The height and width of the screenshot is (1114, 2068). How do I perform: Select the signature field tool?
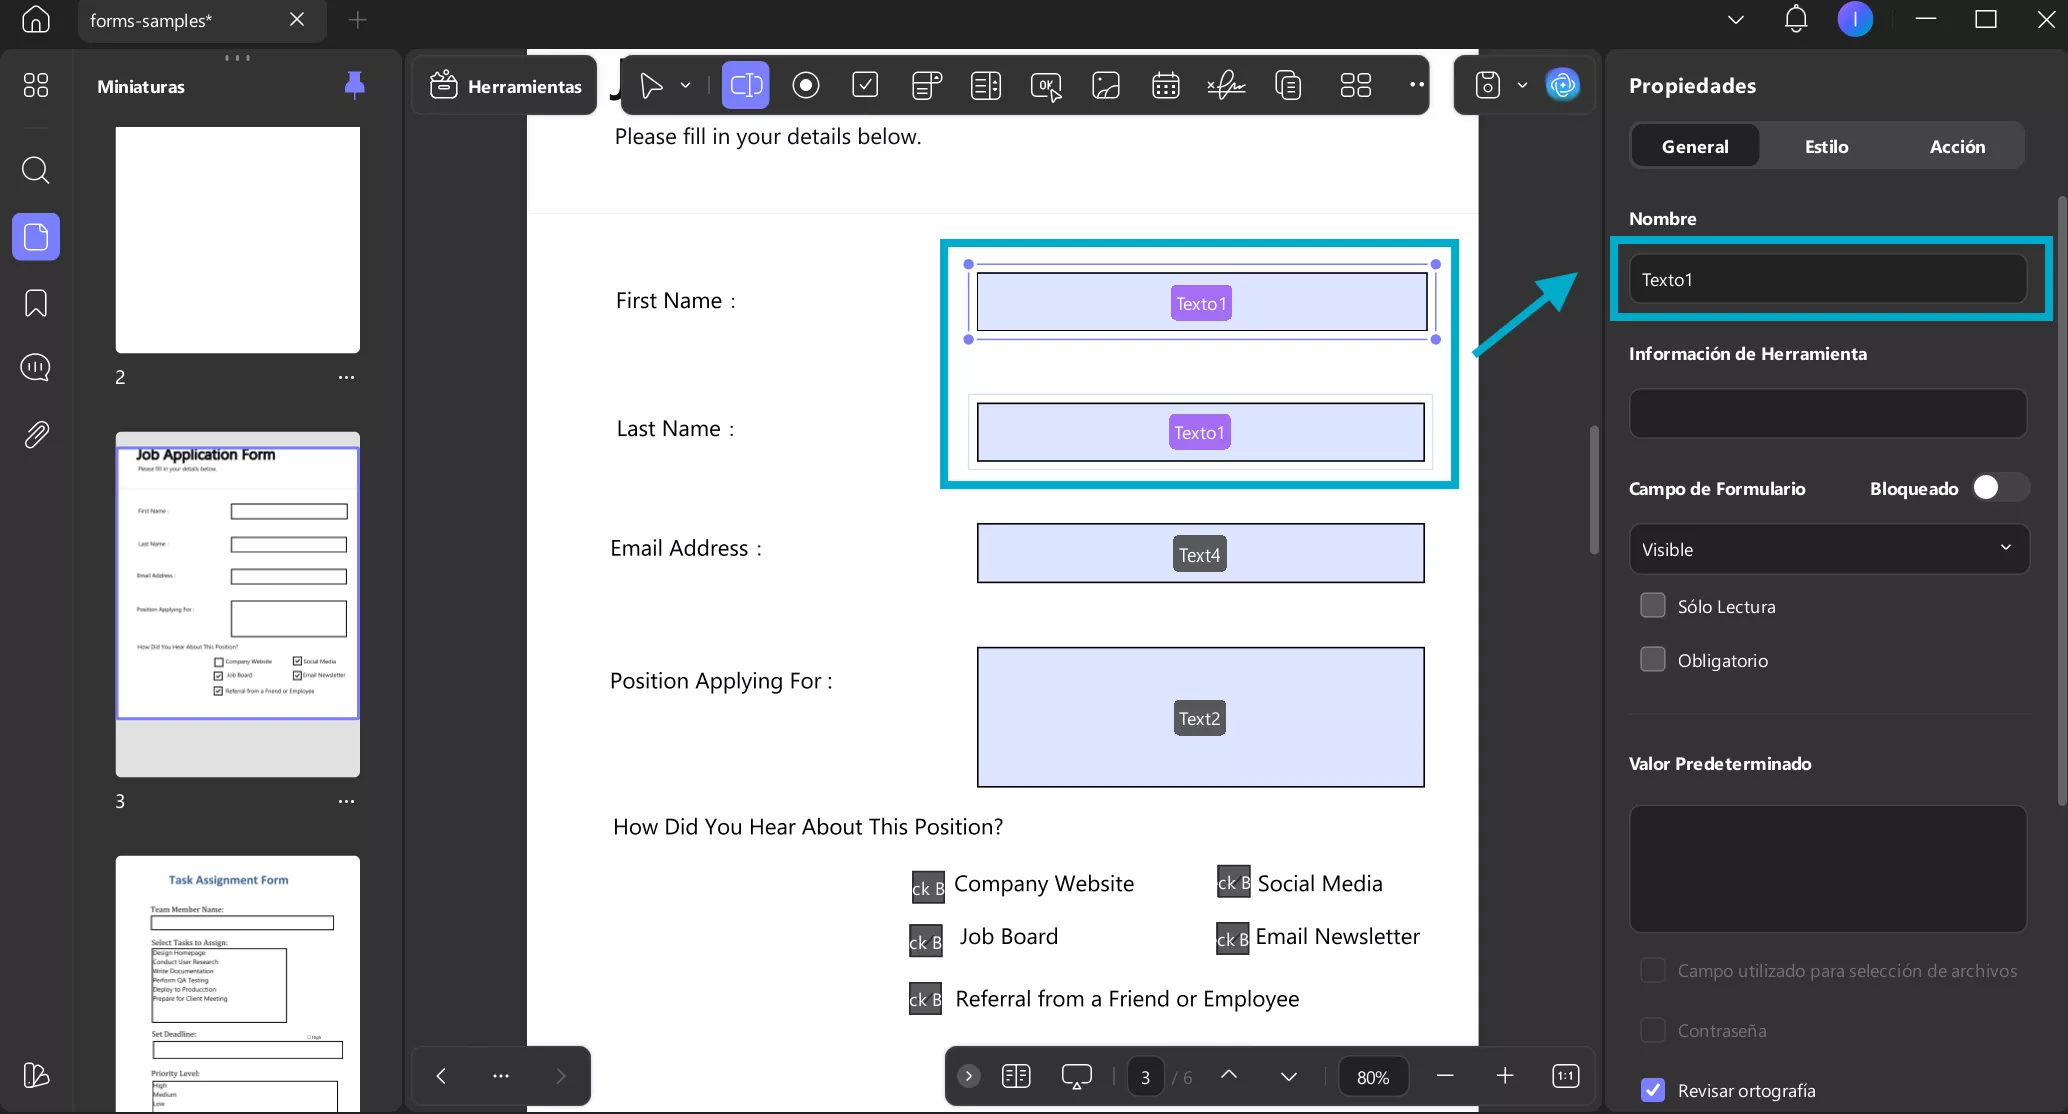(1226, 86)
